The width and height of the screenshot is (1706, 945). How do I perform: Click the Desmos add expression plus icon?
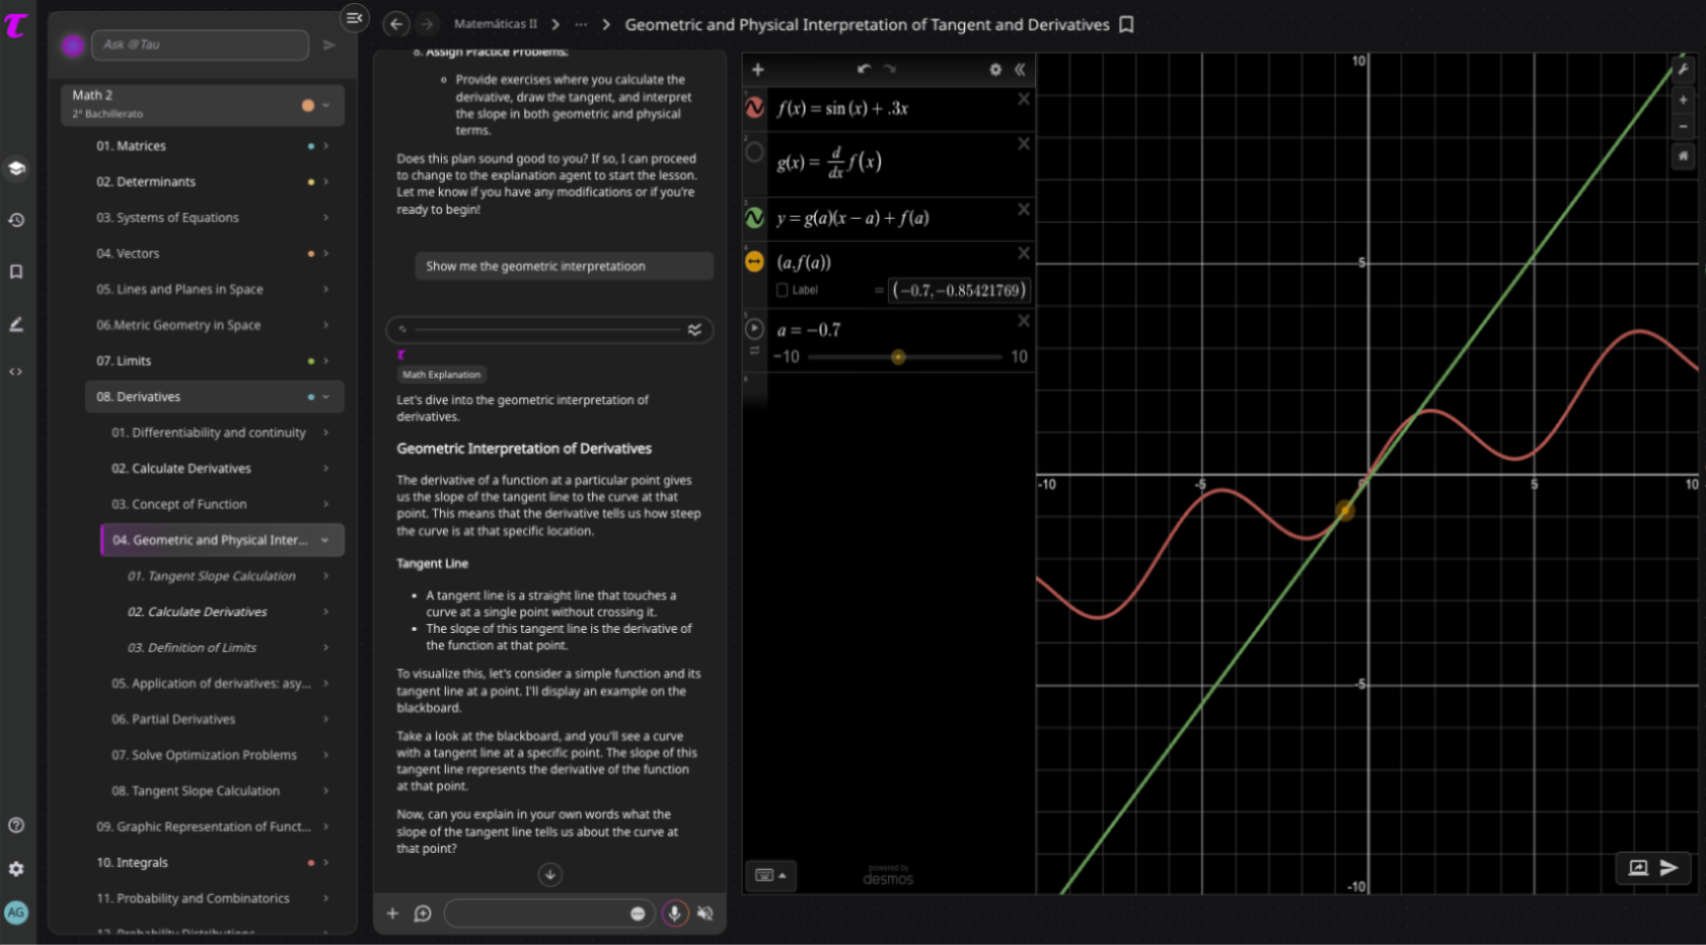tap(757, 69)
